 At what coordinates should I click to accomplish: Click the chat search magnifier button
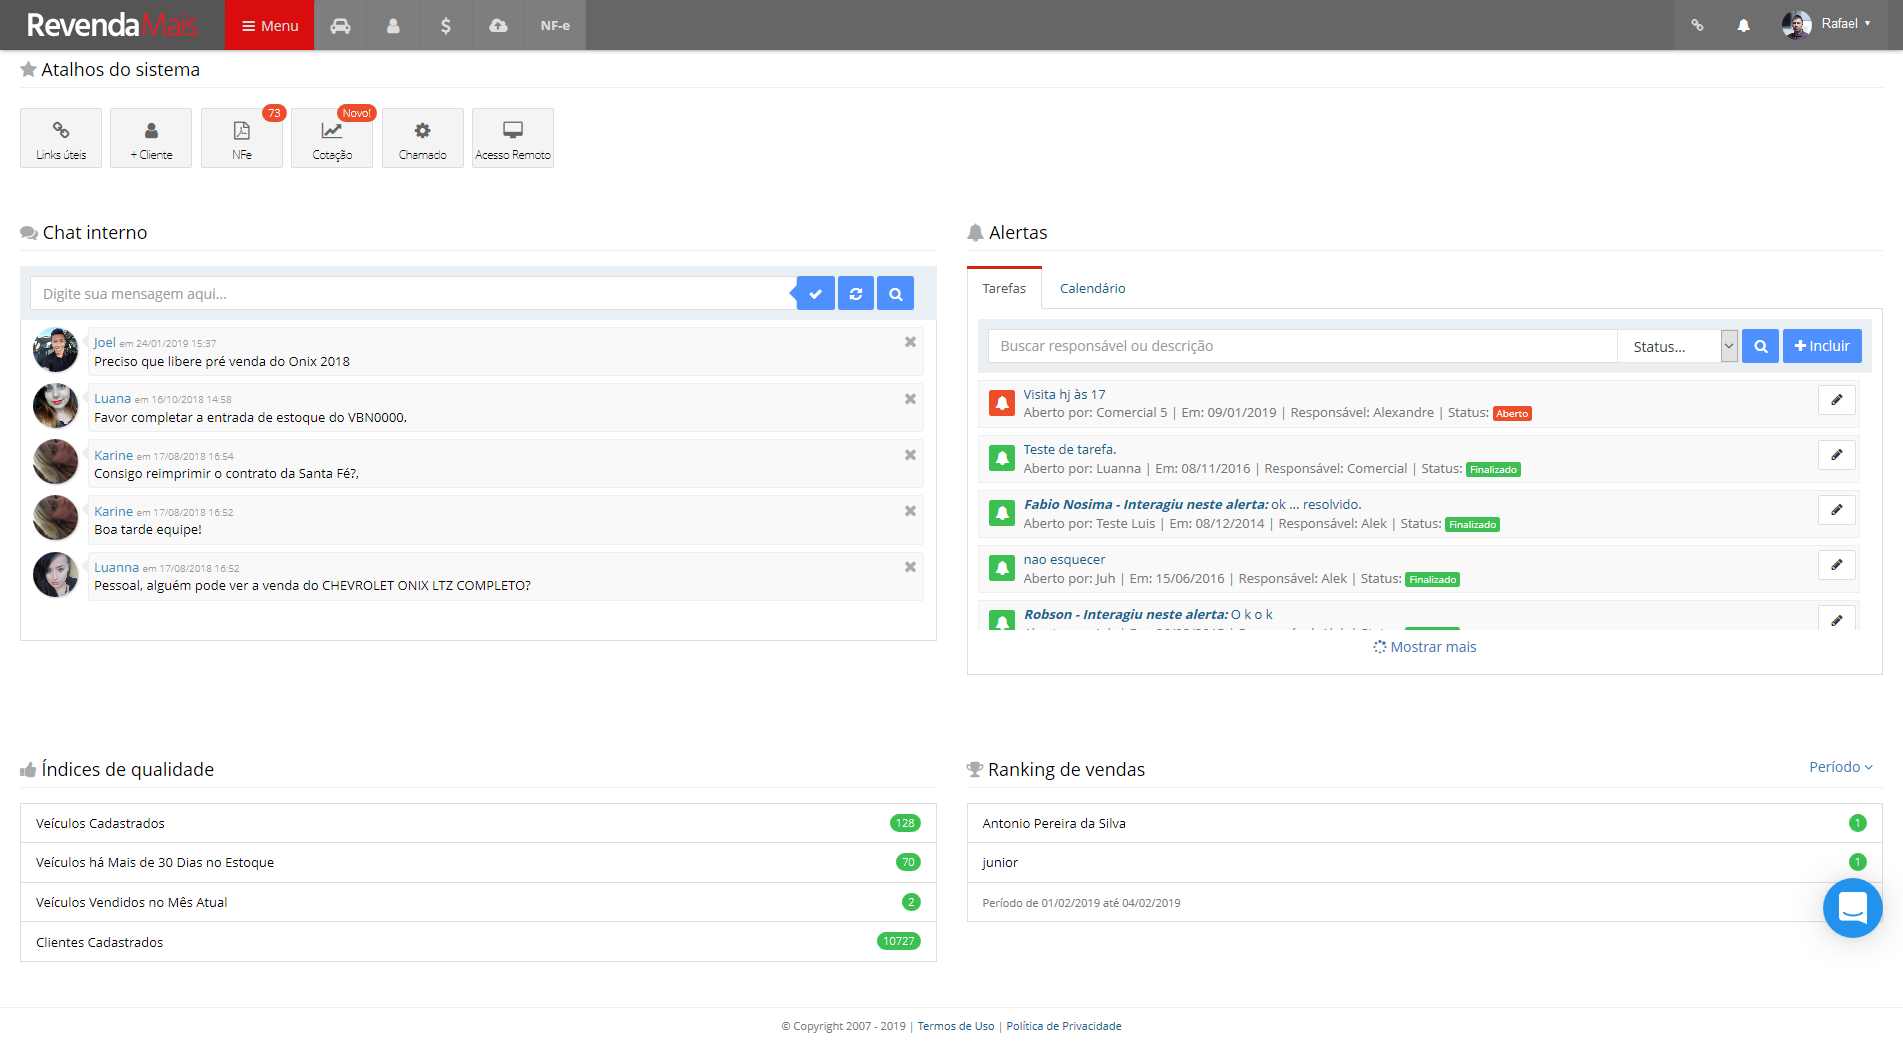point(895,294)
